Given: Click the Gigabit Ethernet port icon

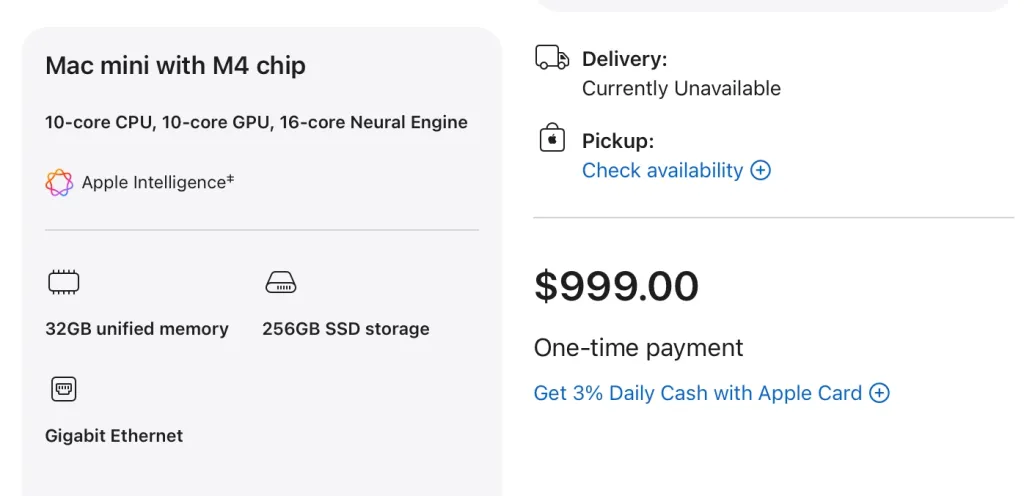Looking at the screenshot, I should point(64,389).
